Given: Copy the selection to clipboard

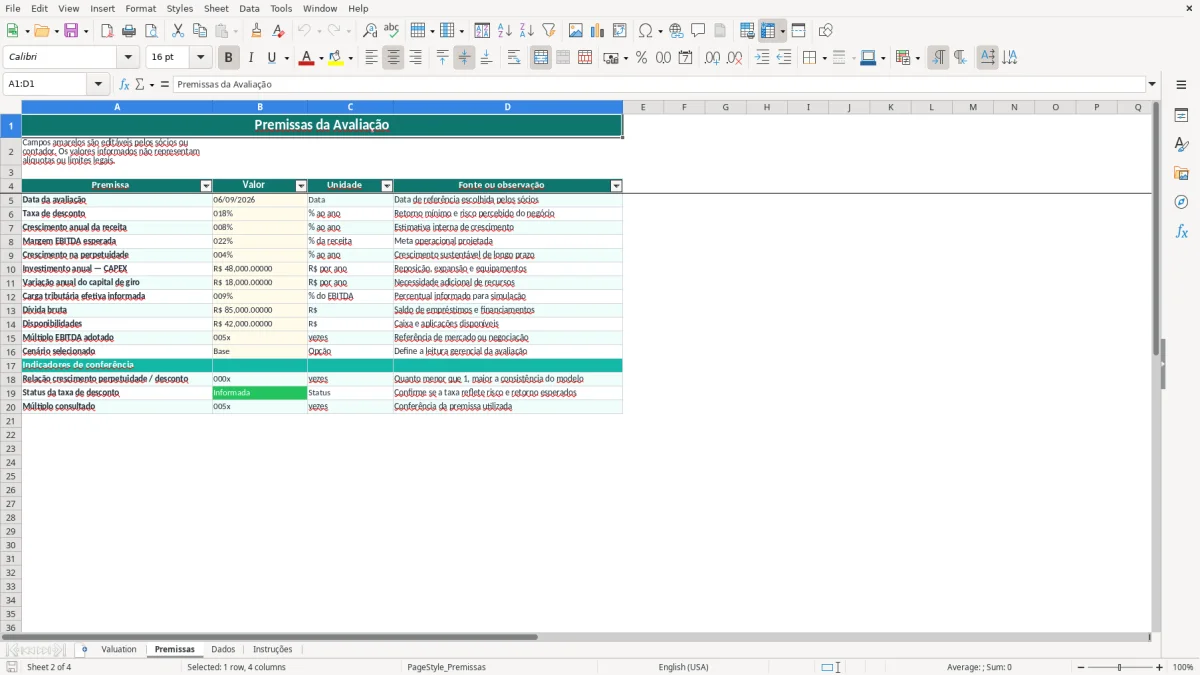Looking at the screenshot, I should coord(200,31).
